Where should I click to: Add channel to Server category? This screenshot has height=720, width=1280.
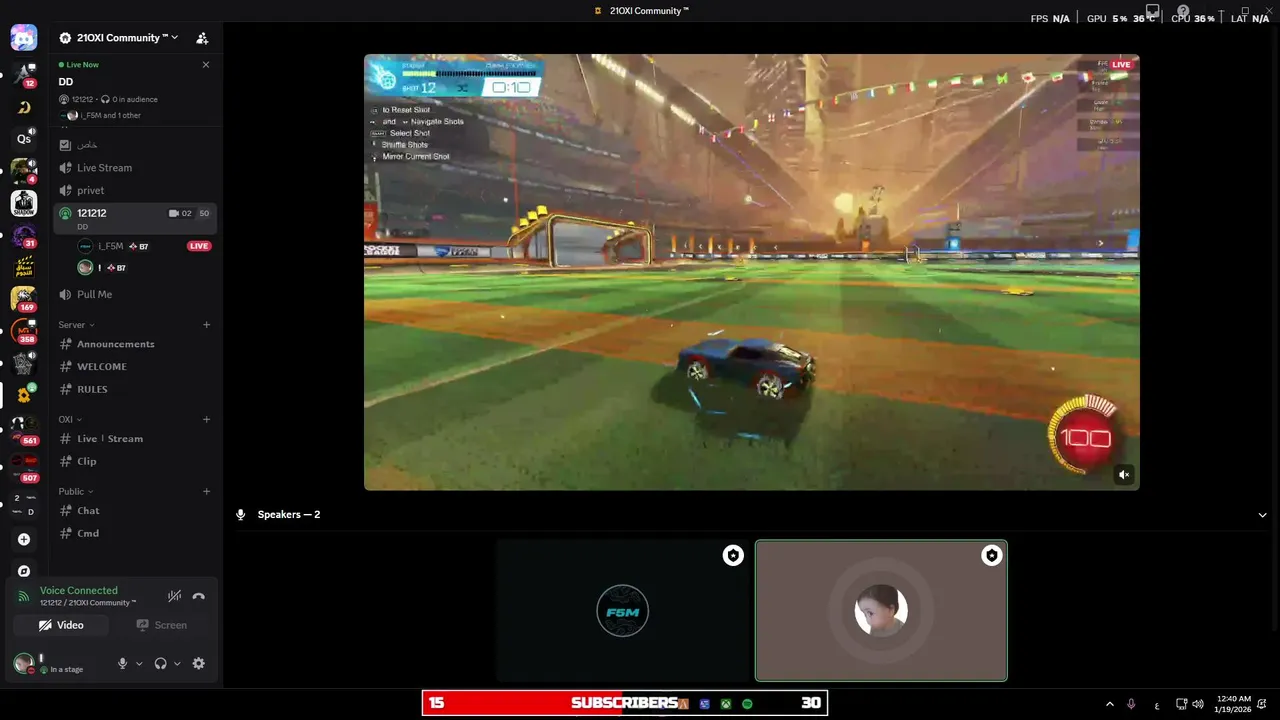pyautogui.click(x=207, y=325)
